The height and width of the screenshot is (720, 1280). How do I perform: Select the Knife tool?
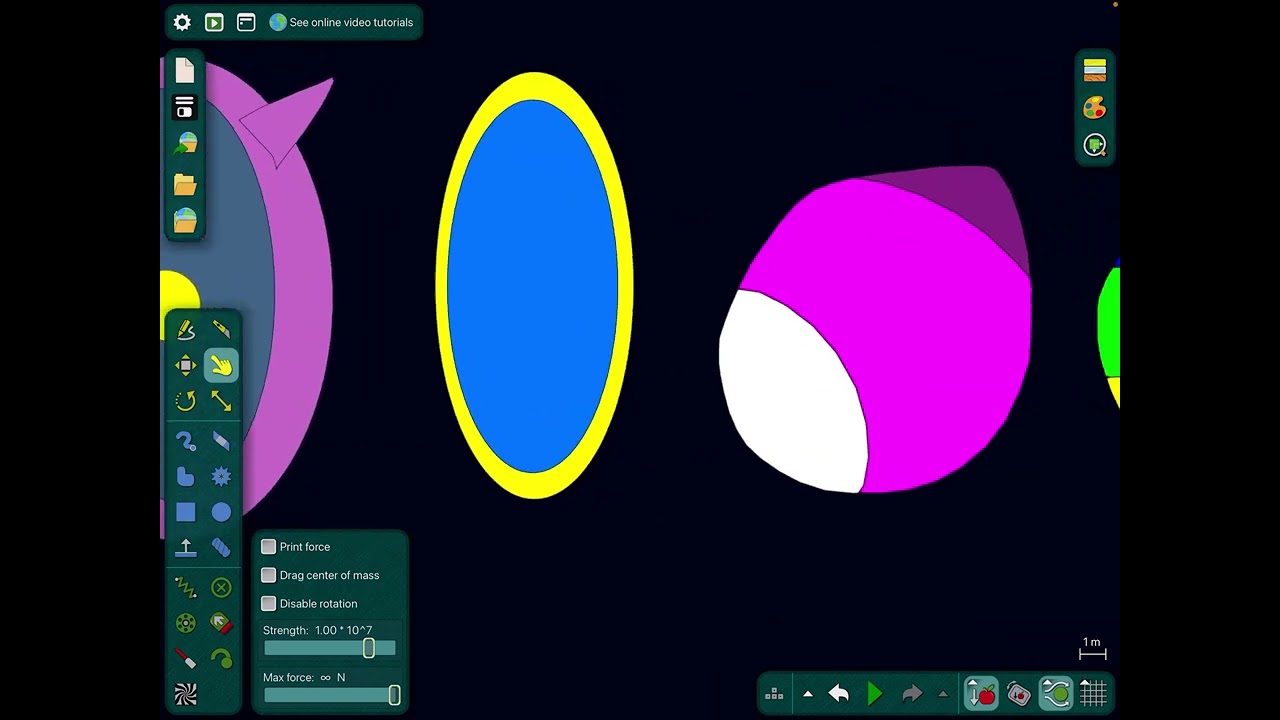pyautogui.click(x=221, y=329)
